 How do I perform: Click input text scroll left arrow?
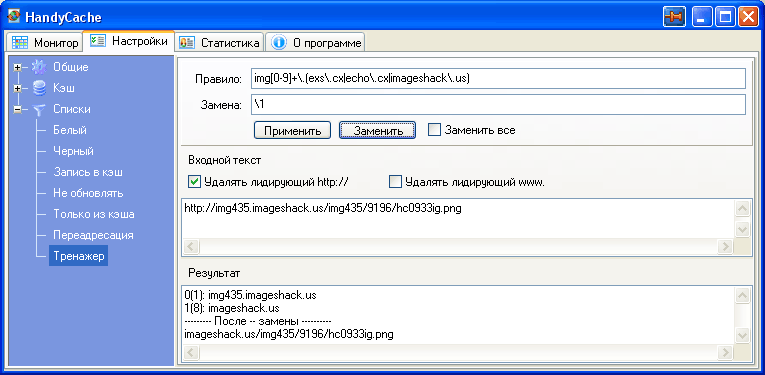(x=190, y=246)
